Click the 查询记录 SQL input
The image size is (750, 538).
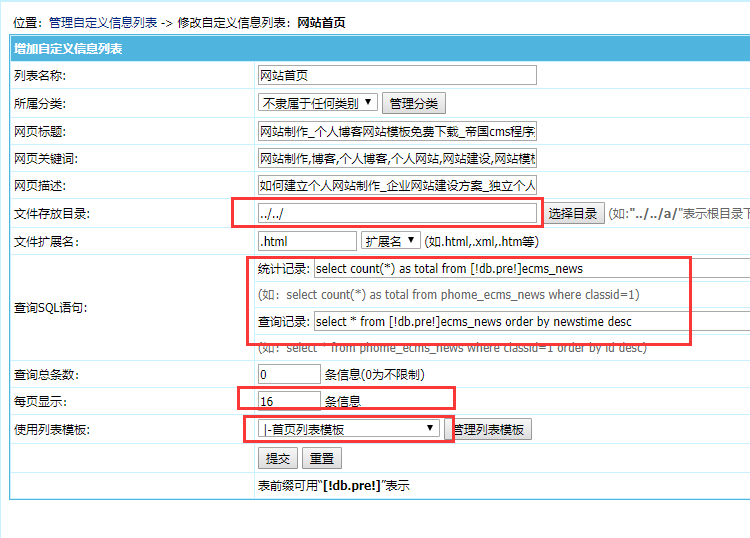[530, 321]
